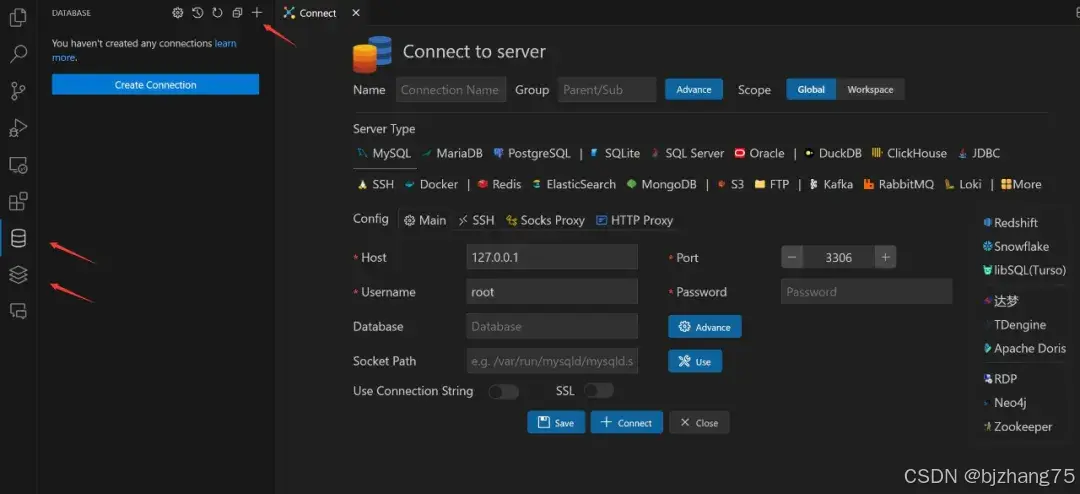Switch to HTTP Proxy config tab
The image size is (1080, 494).
(x=634, y=220)
